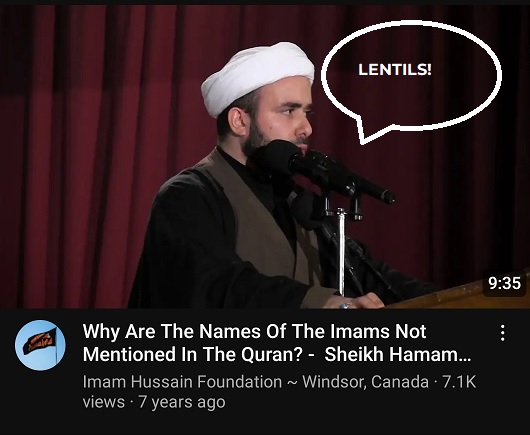Click the Windsor, Canada text
This screenshot has height=435, width=530.
point(365,382)
